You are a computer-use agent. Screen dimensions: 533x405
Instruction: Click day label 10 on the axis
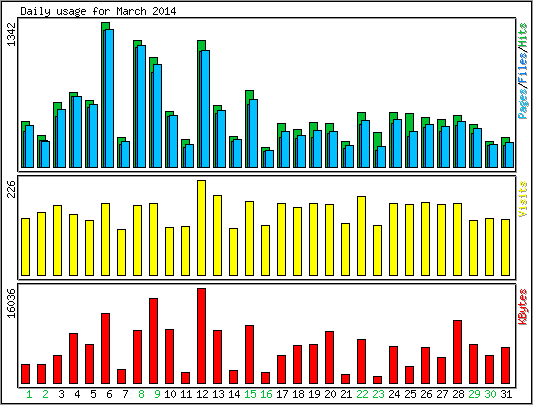(x=170, y=394)
